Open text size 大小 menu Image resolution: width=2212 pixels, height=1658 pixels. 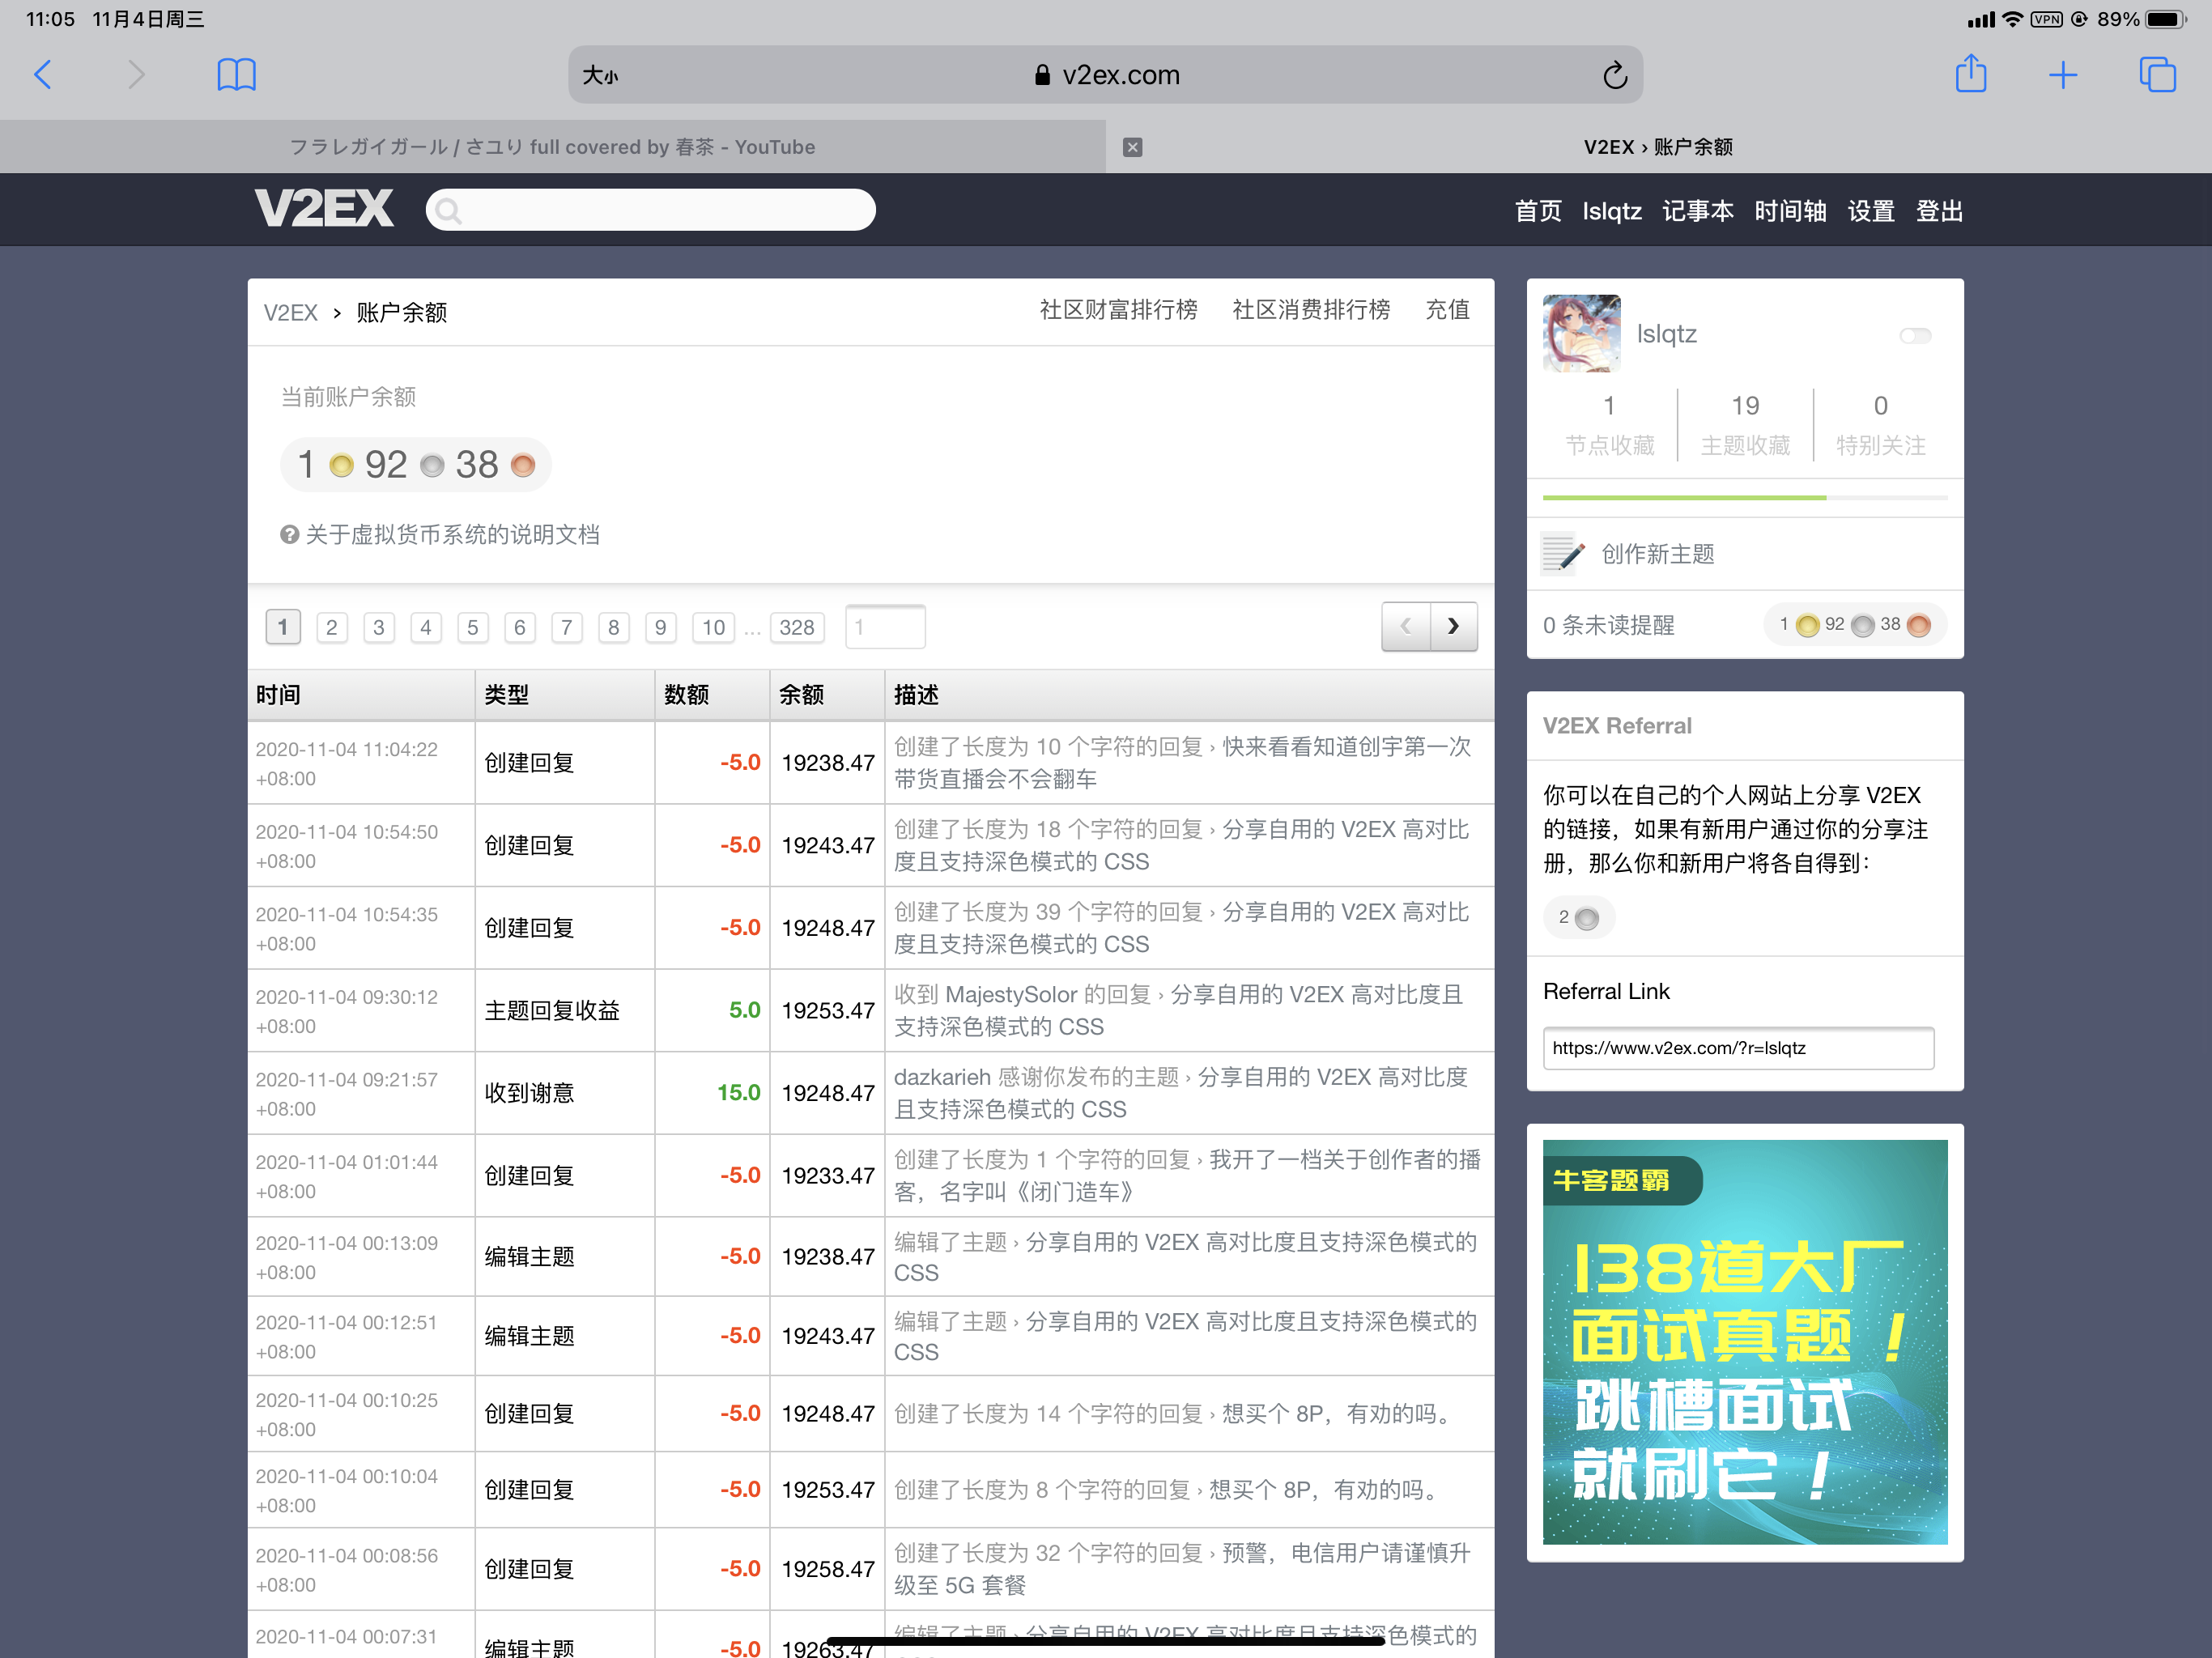[601, 76]
